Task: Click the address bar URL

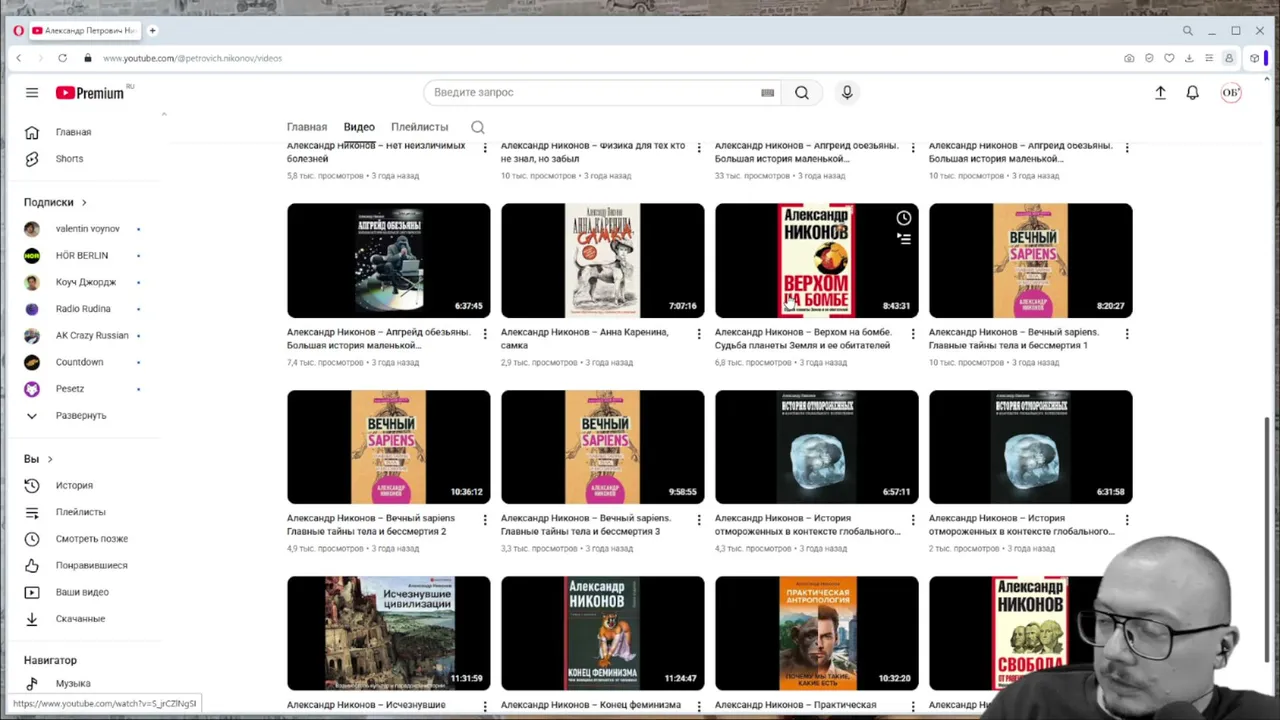Action: click(192, 58)
